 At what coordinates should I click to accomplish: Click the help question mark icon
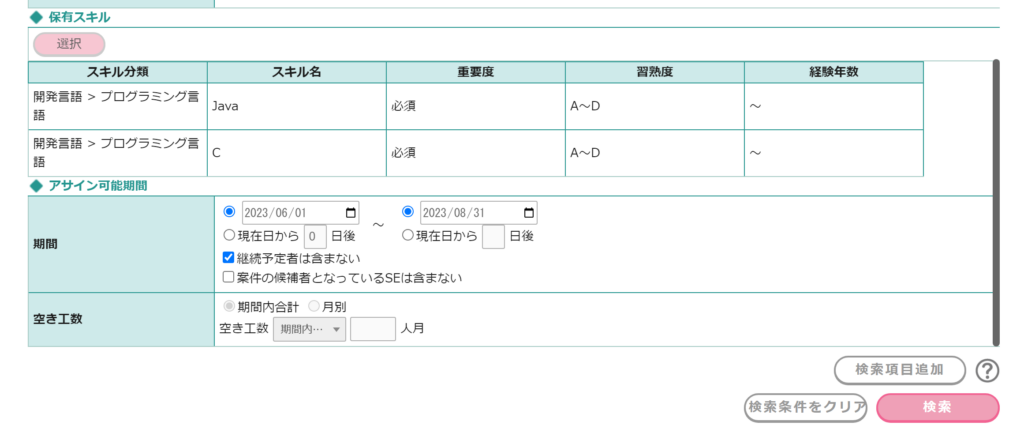point(987,370)
